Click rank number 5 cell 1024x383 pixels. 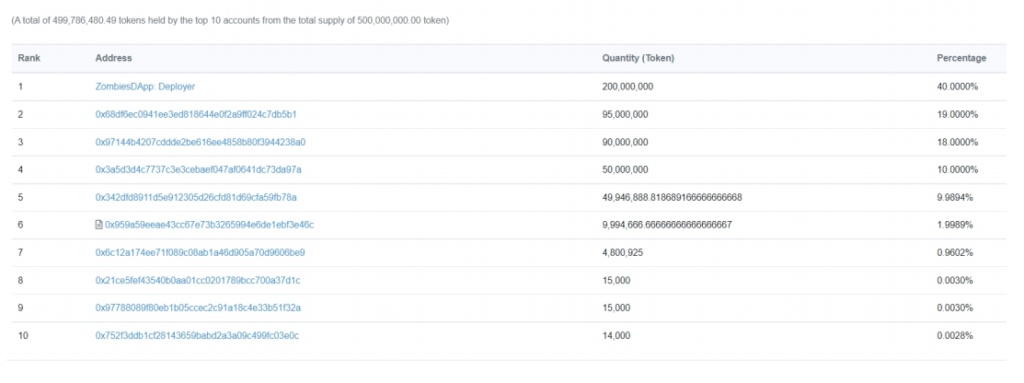tap(20, 197)
